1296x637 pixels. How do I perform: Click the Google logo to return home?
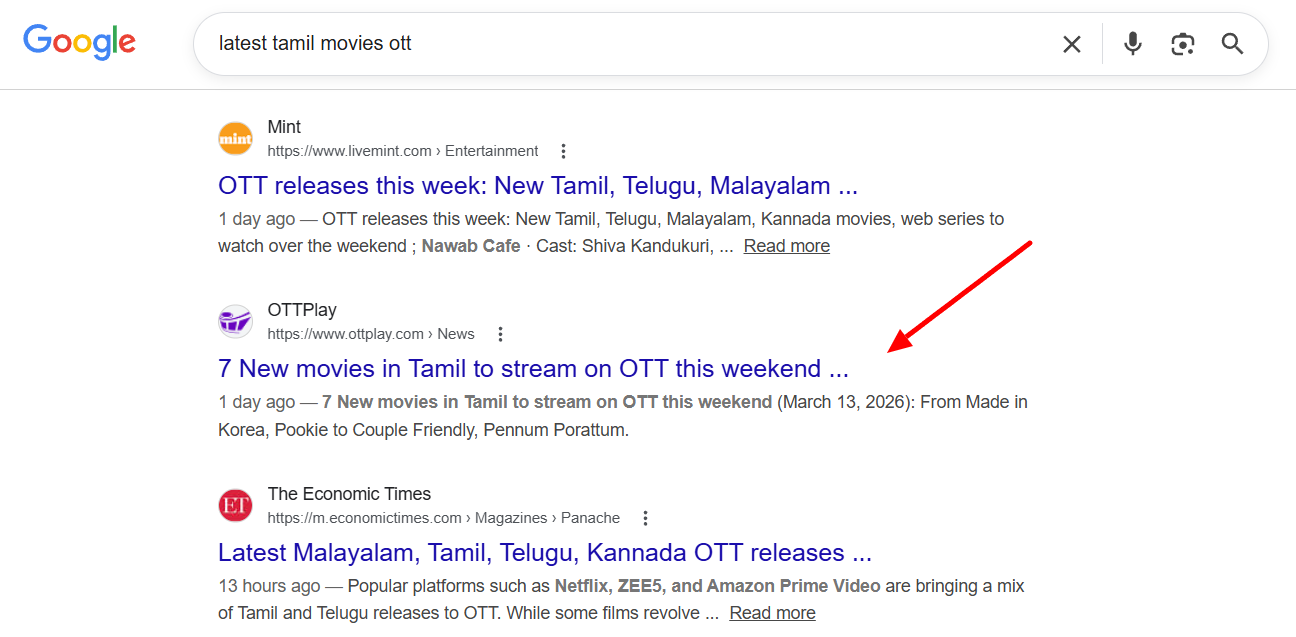80,42
